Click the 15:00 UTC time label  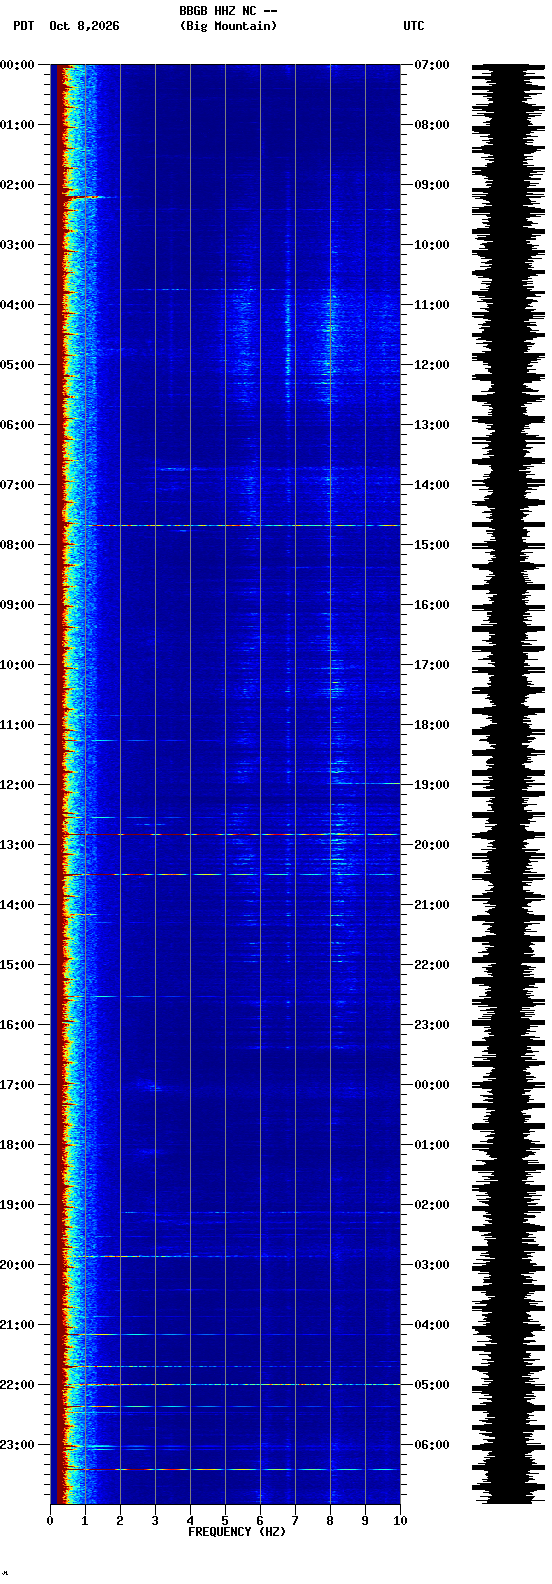click(432, 545)
